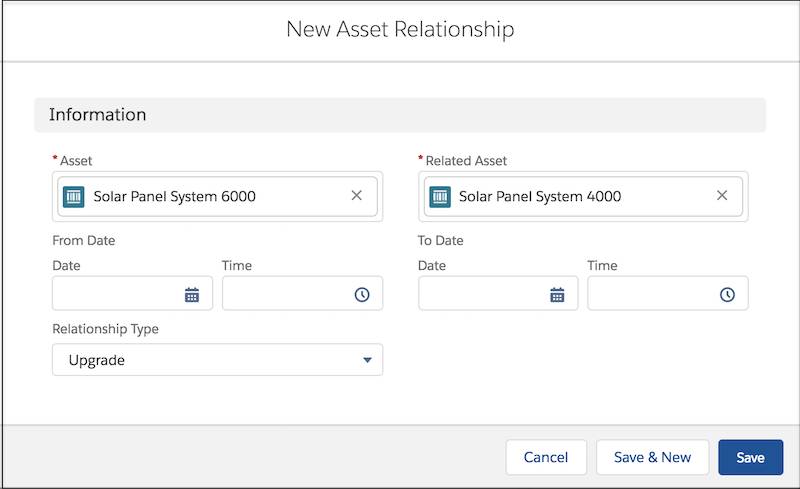Image resolution: width=800 pixels, height=489 pixels.
Task: Click the Information section header
Action: [98, 115]
